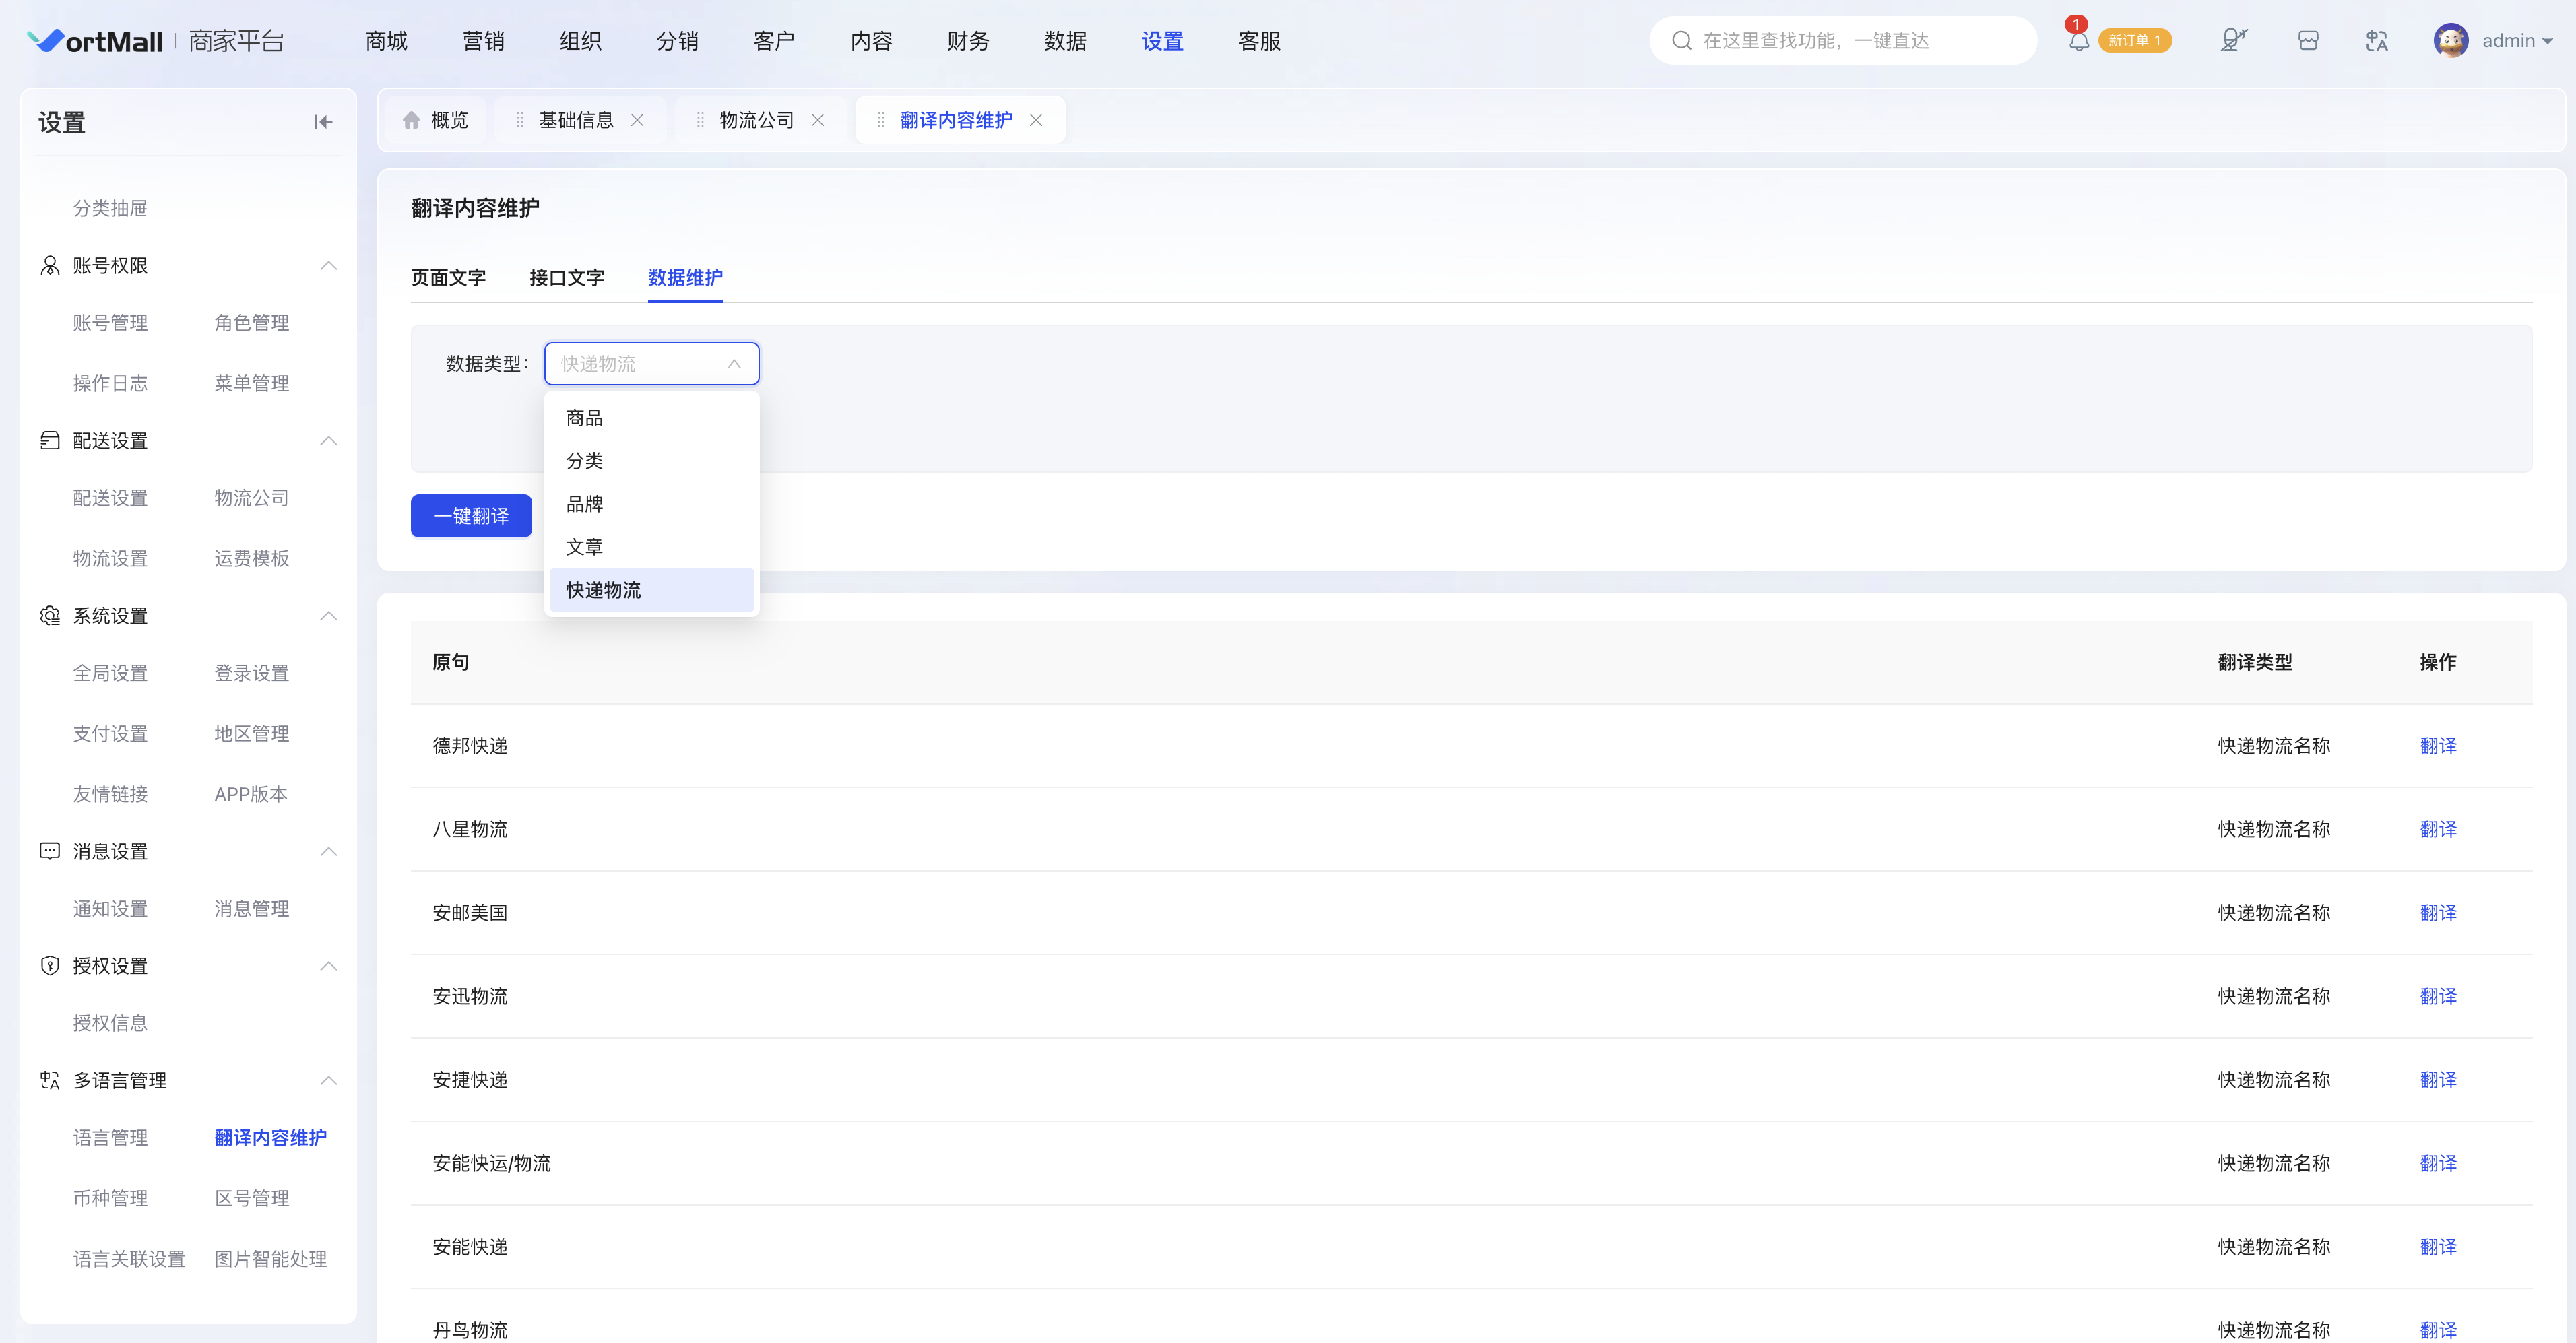
Task: Open the store shop icon in header
Action: pyautogui.click(x=2308, y=41)
